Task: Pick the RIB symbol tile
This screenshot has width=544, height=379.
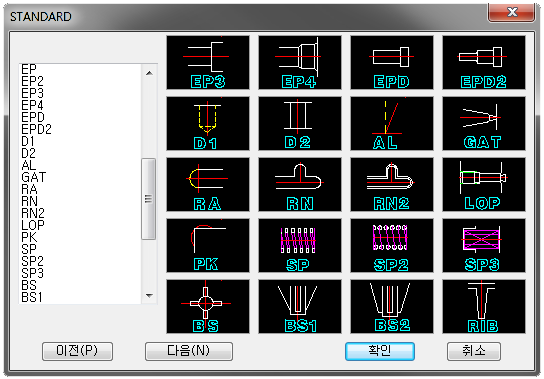Action: pos(484,306)
